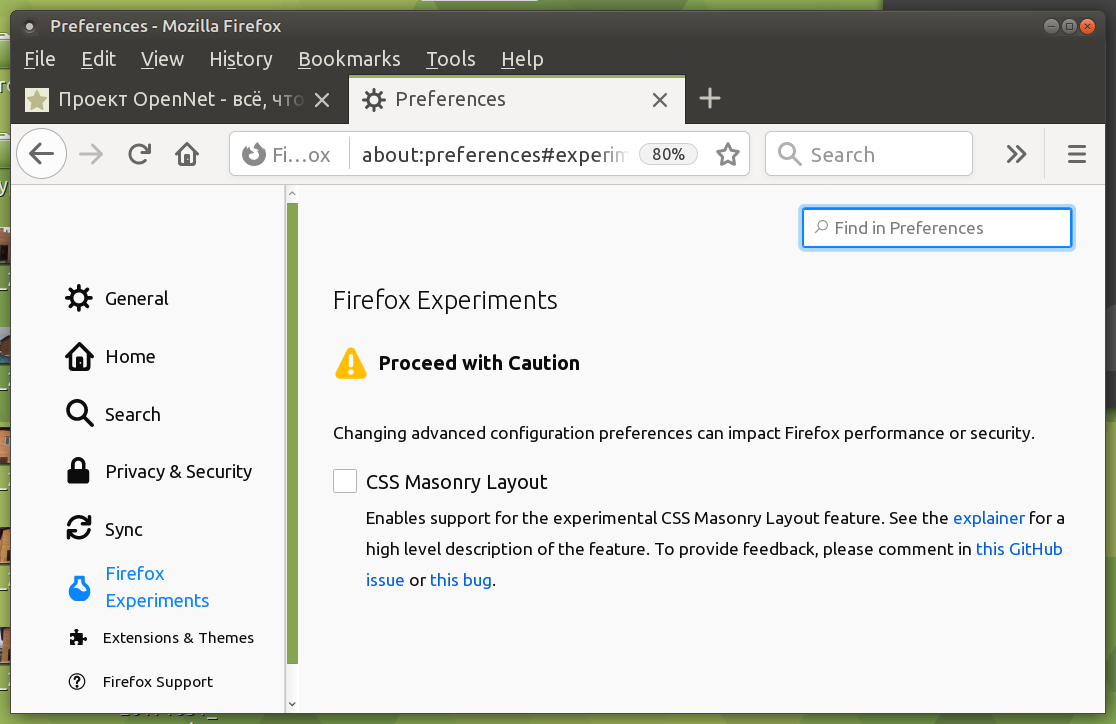The image size is (1116, 724).
Task: Open Extensions & Themes
Action: pyautogui.click(x=178, y=638)
